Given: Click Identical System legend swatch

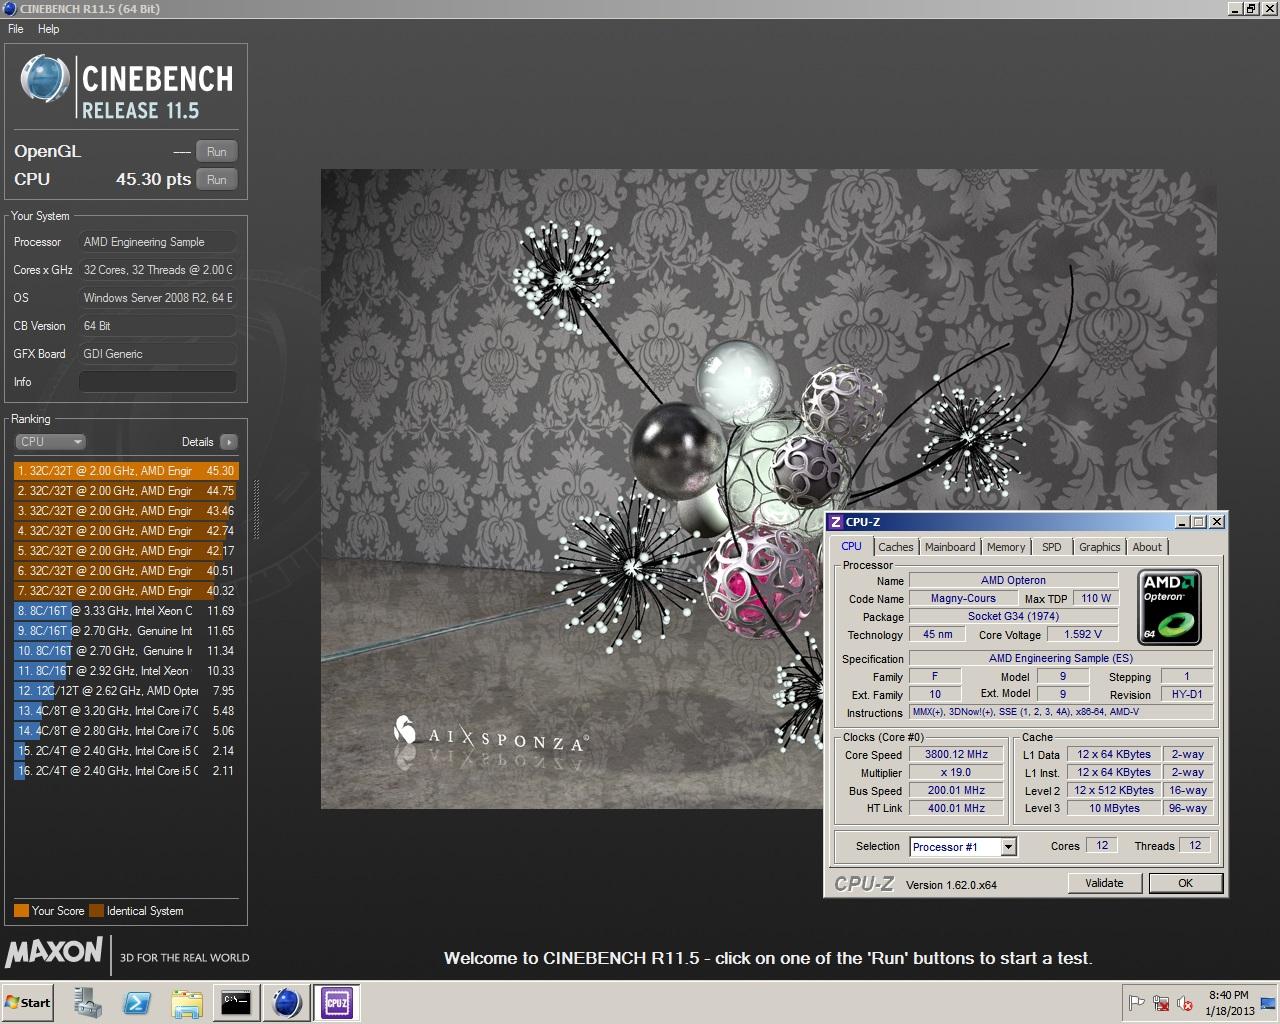Looking at the screenshot, I should click(96, 911).
